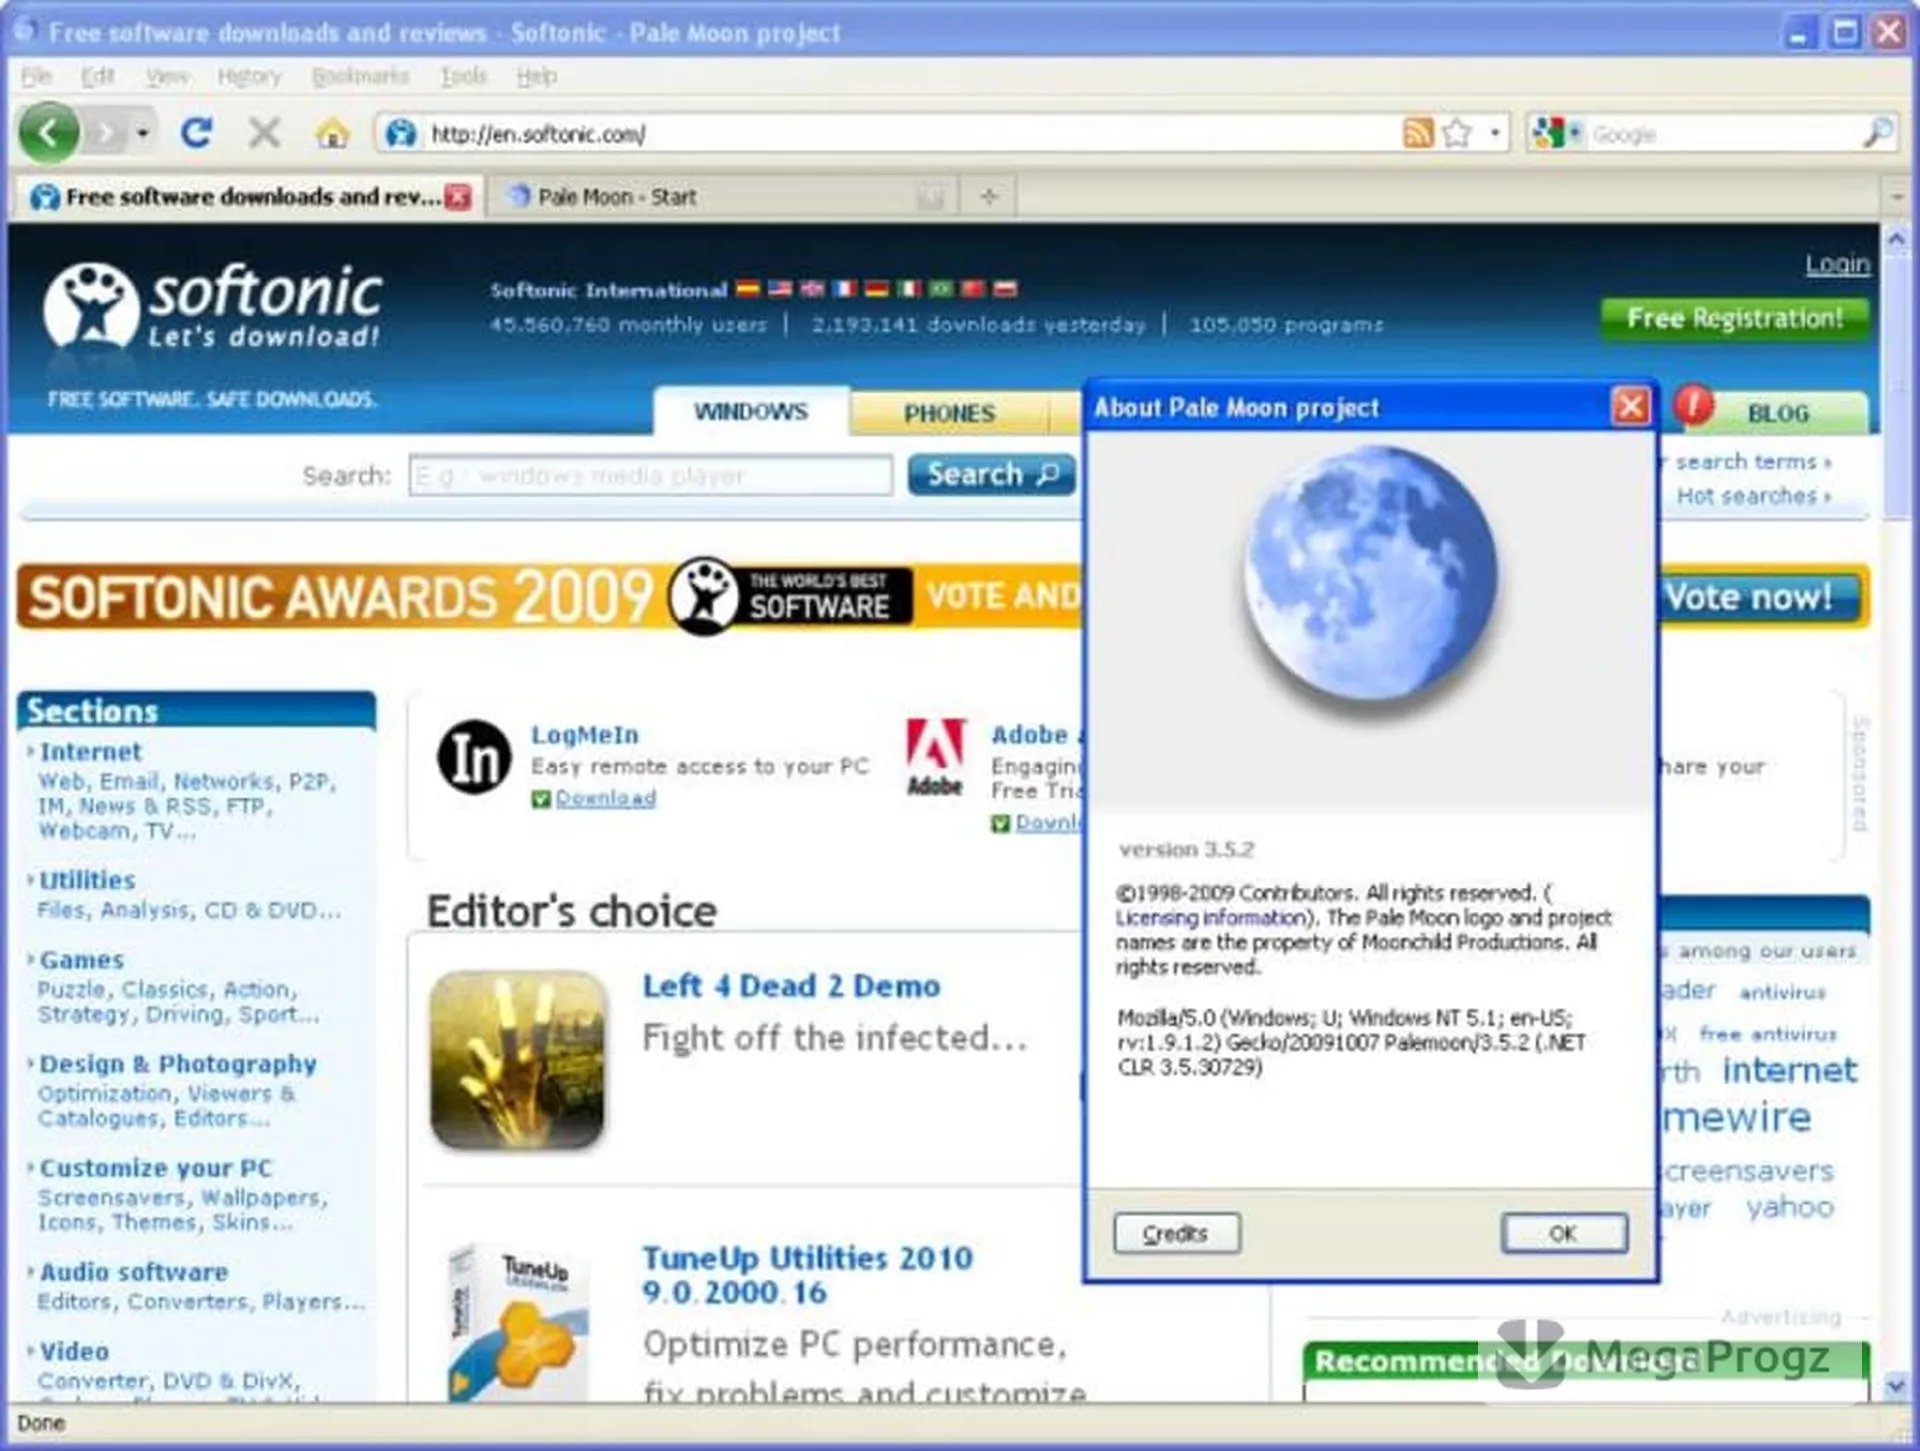Click the Forward navigation arrow
Image resolution: width=1920 pixels, height=1451 pixels.
pyautogui.click(x=106, y=132)
